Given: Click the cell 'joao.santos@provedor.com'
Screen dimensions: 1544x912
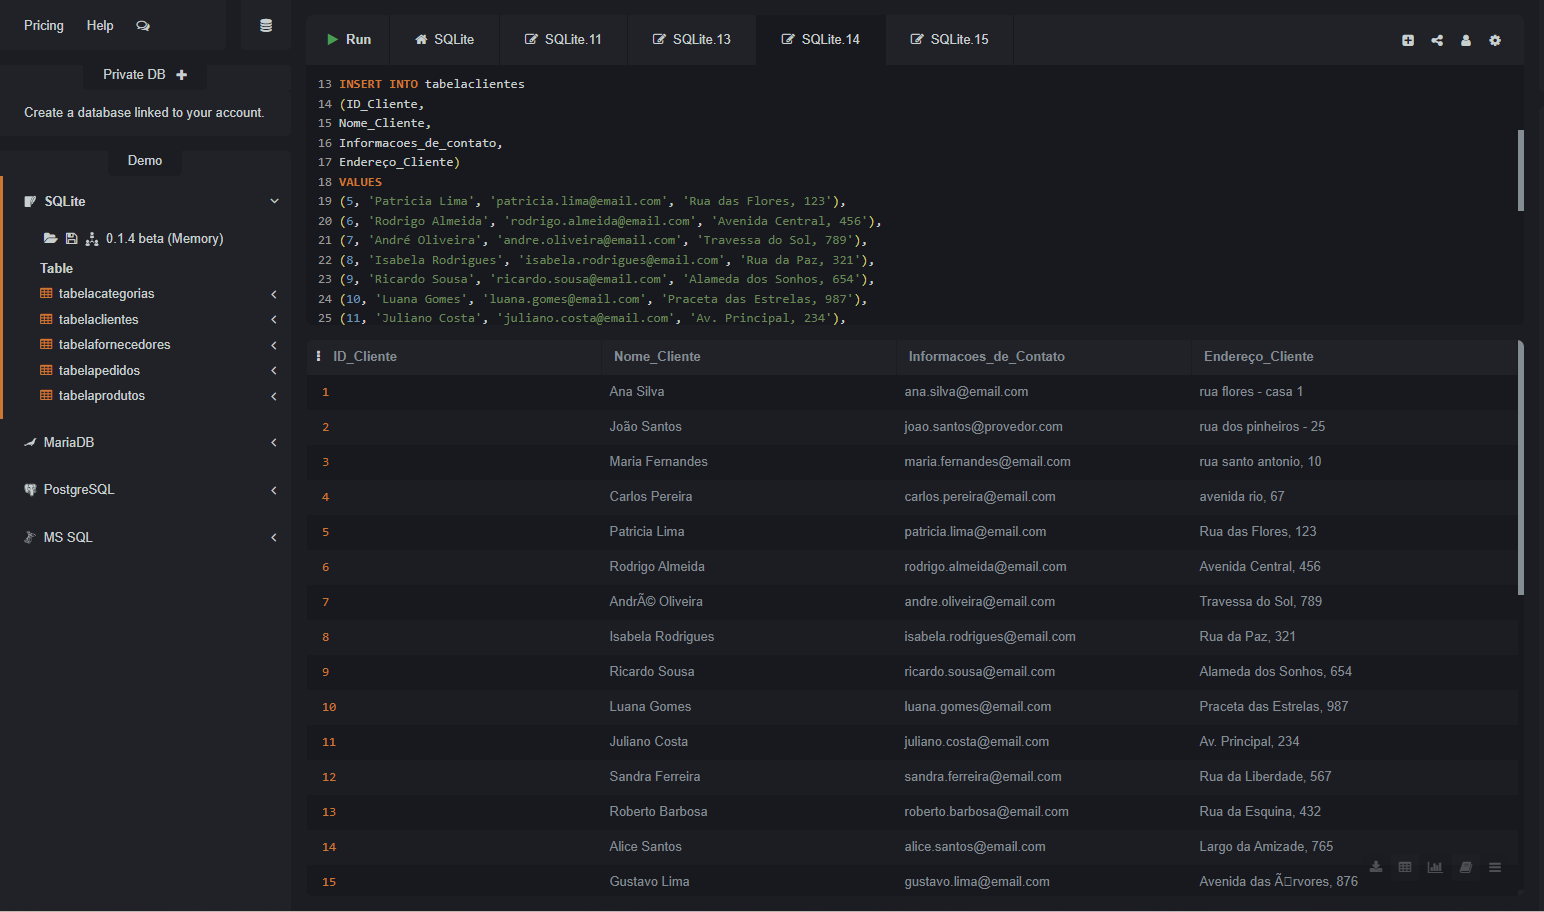Looking at the screenshot, I should click(x=983, y=427).
